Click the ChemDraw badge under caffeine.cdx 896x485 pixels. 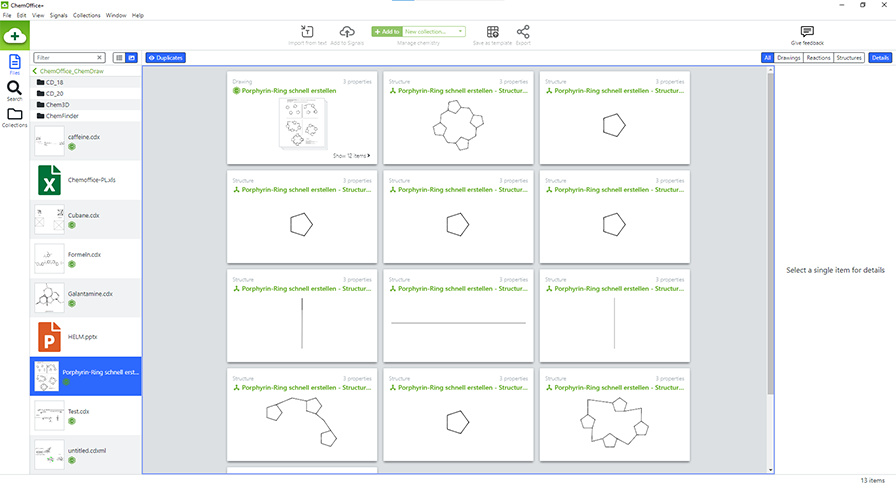[72, 147]
